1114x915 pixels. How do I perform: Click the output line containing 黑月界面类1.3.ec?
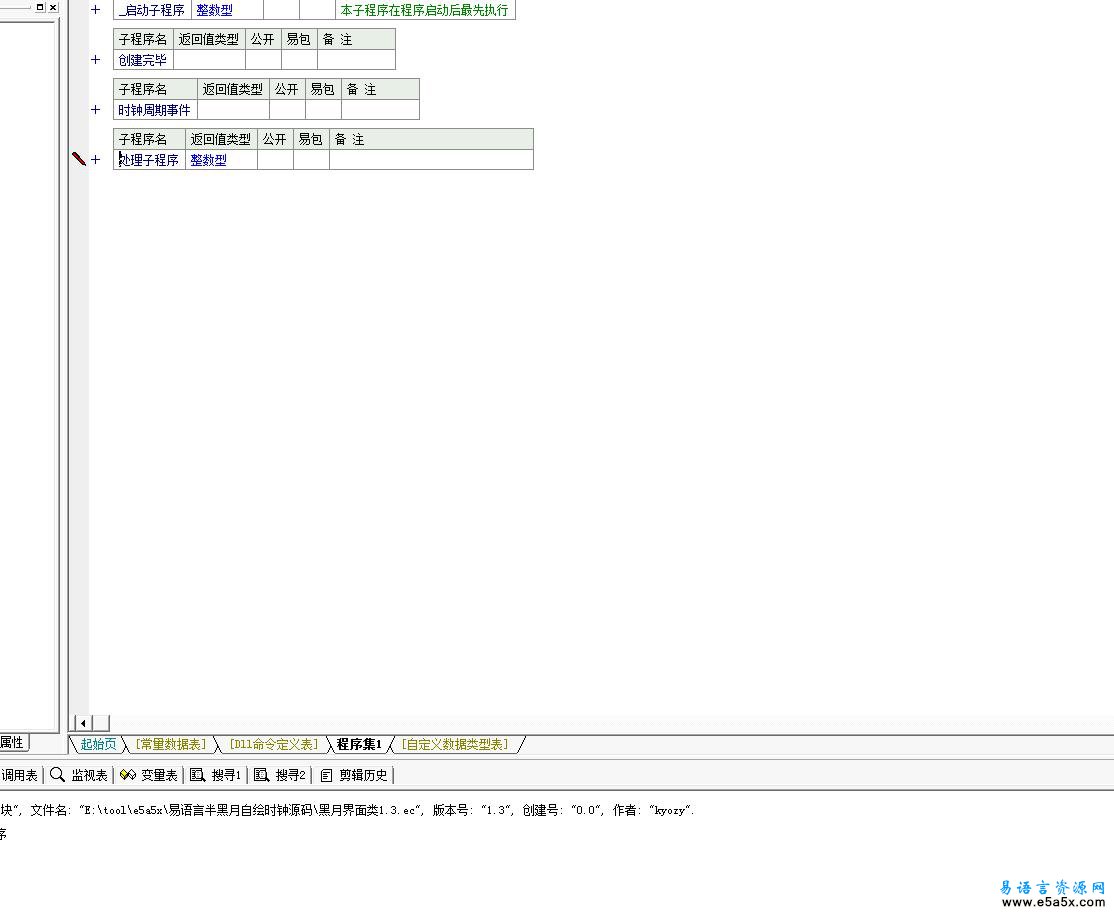[347, 810]
